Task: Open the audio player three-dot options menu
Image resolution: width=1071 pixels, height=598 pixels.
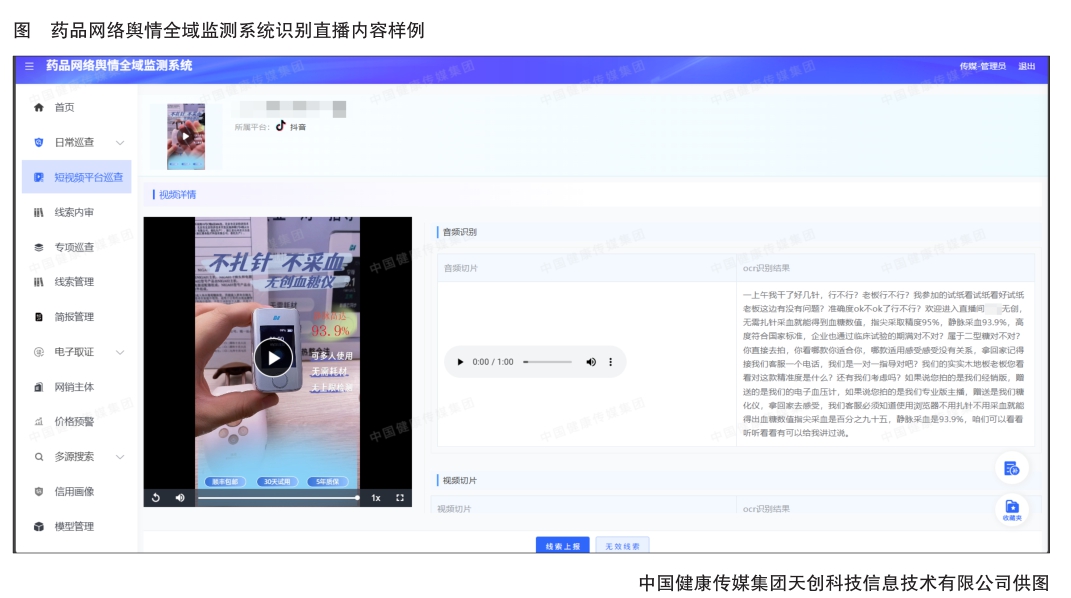Action: tap(611, 362)
